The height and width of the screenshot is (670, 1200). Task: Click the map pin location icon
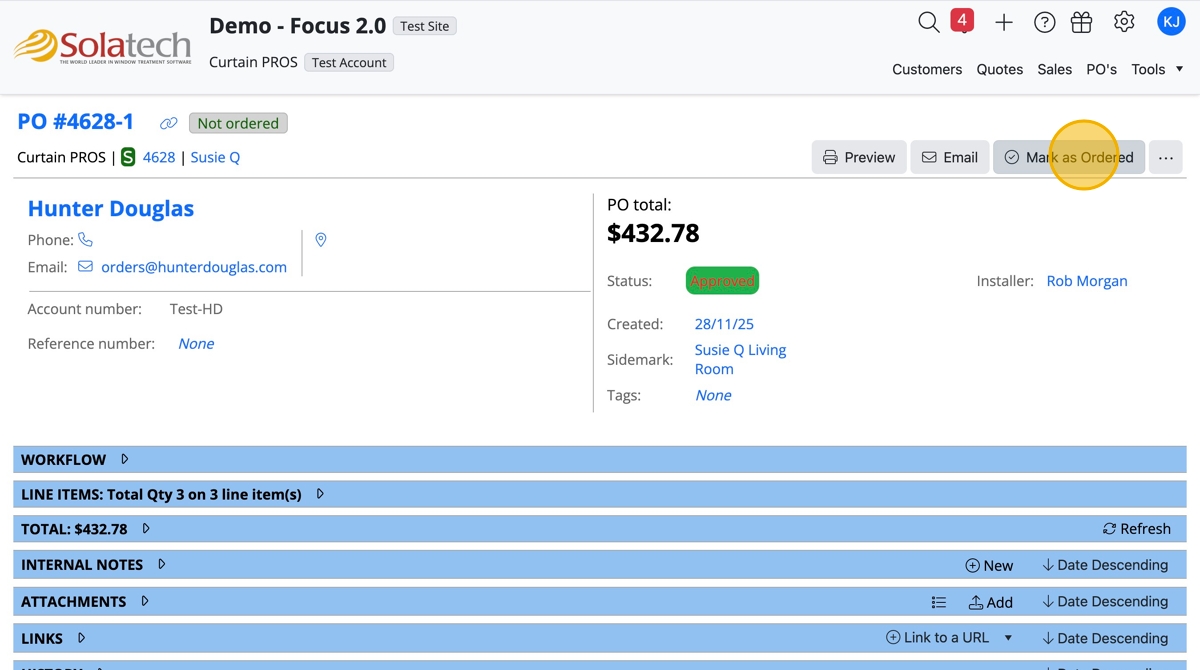321,240
